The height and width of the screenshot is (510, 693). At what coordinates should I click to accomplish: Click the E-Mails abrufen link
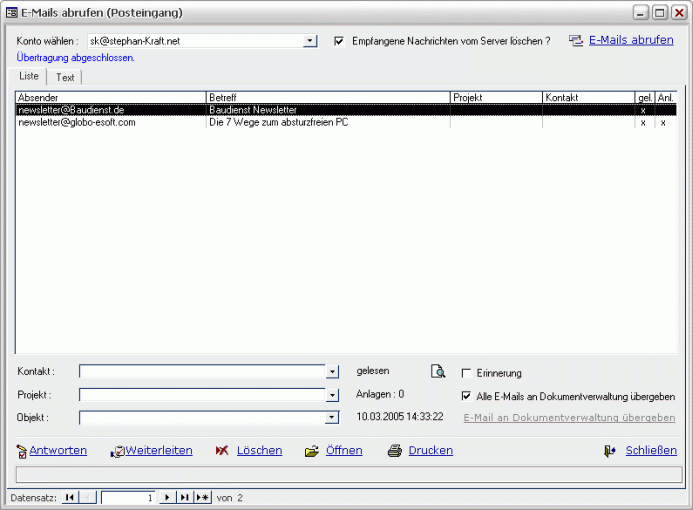[631, 41]
